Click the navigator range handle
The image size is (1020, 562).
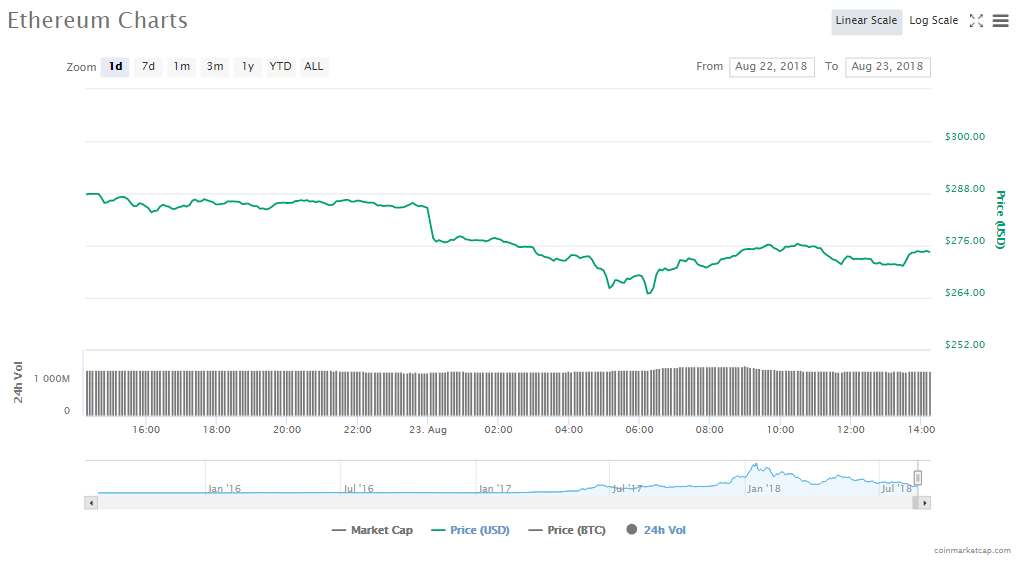tap(917, 478)
